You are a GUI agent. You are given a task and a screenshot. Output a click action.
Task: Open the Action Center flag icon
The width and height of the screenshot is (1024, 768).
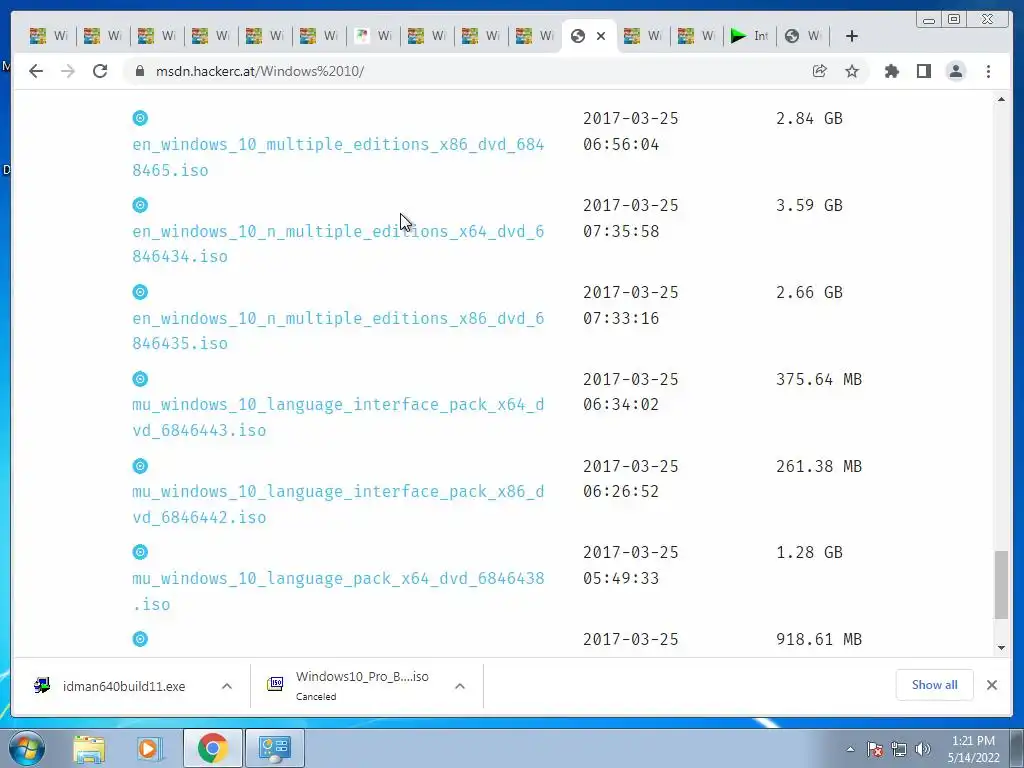pyautogui.click(x=874, y=749)
